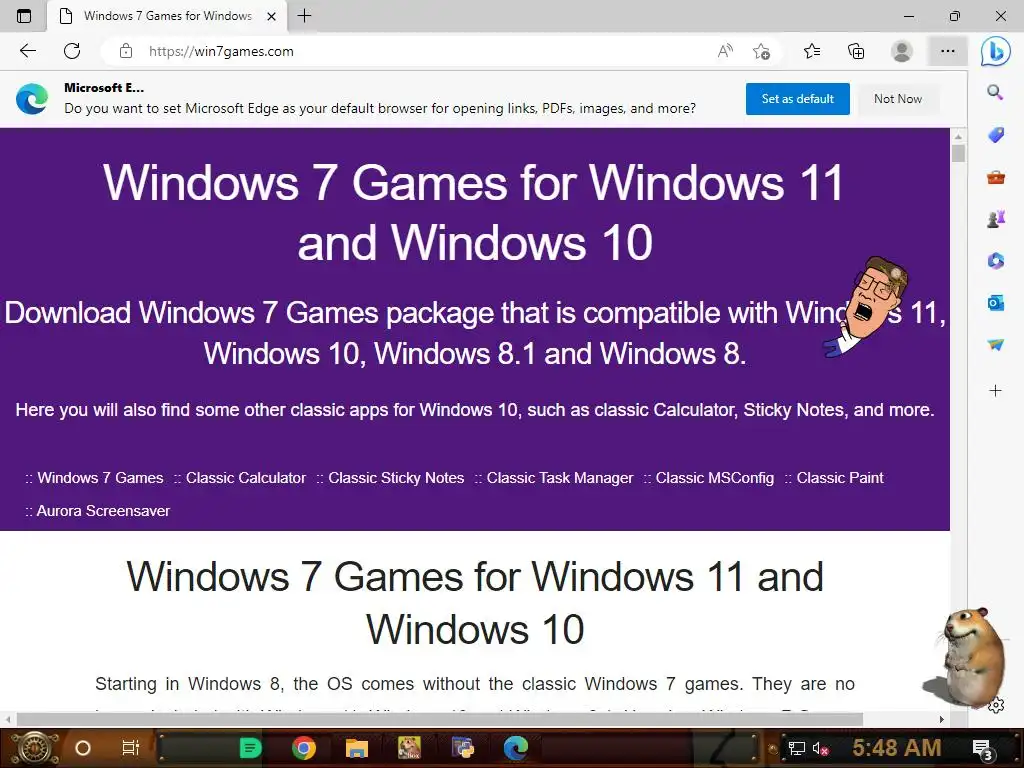This screenshot has width=1024, height=768.
Task: Refresh the win7games.com page
Action: click(72, 51)
